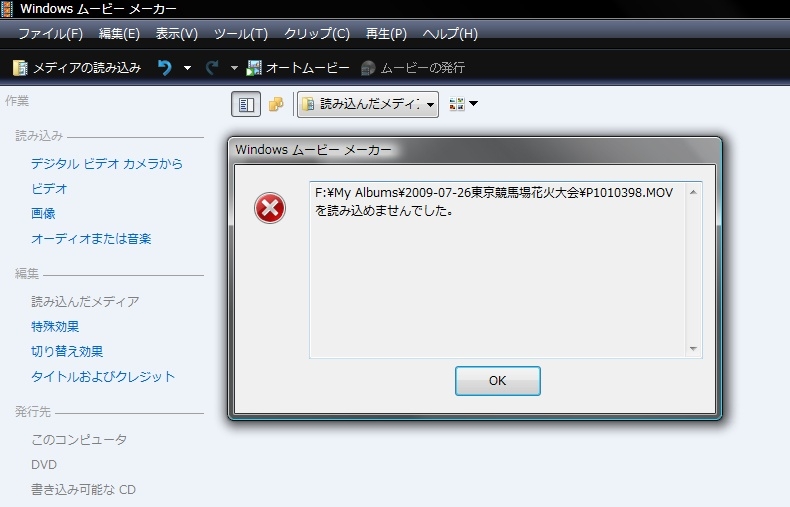Click the red error X icon
Screen dimensions: 790x507
(x=270, y=208)
